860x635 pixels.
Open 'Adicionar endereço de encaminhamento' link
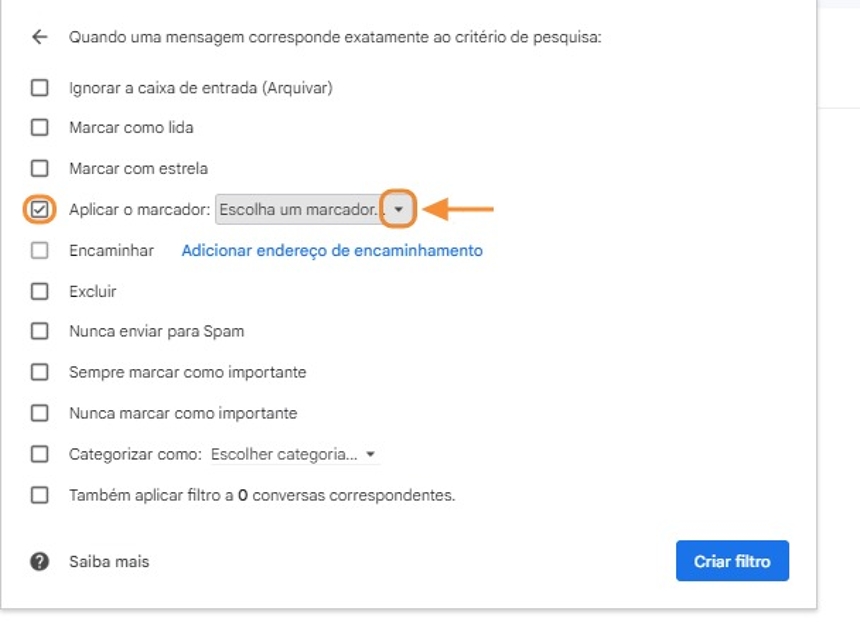point(332,251)
